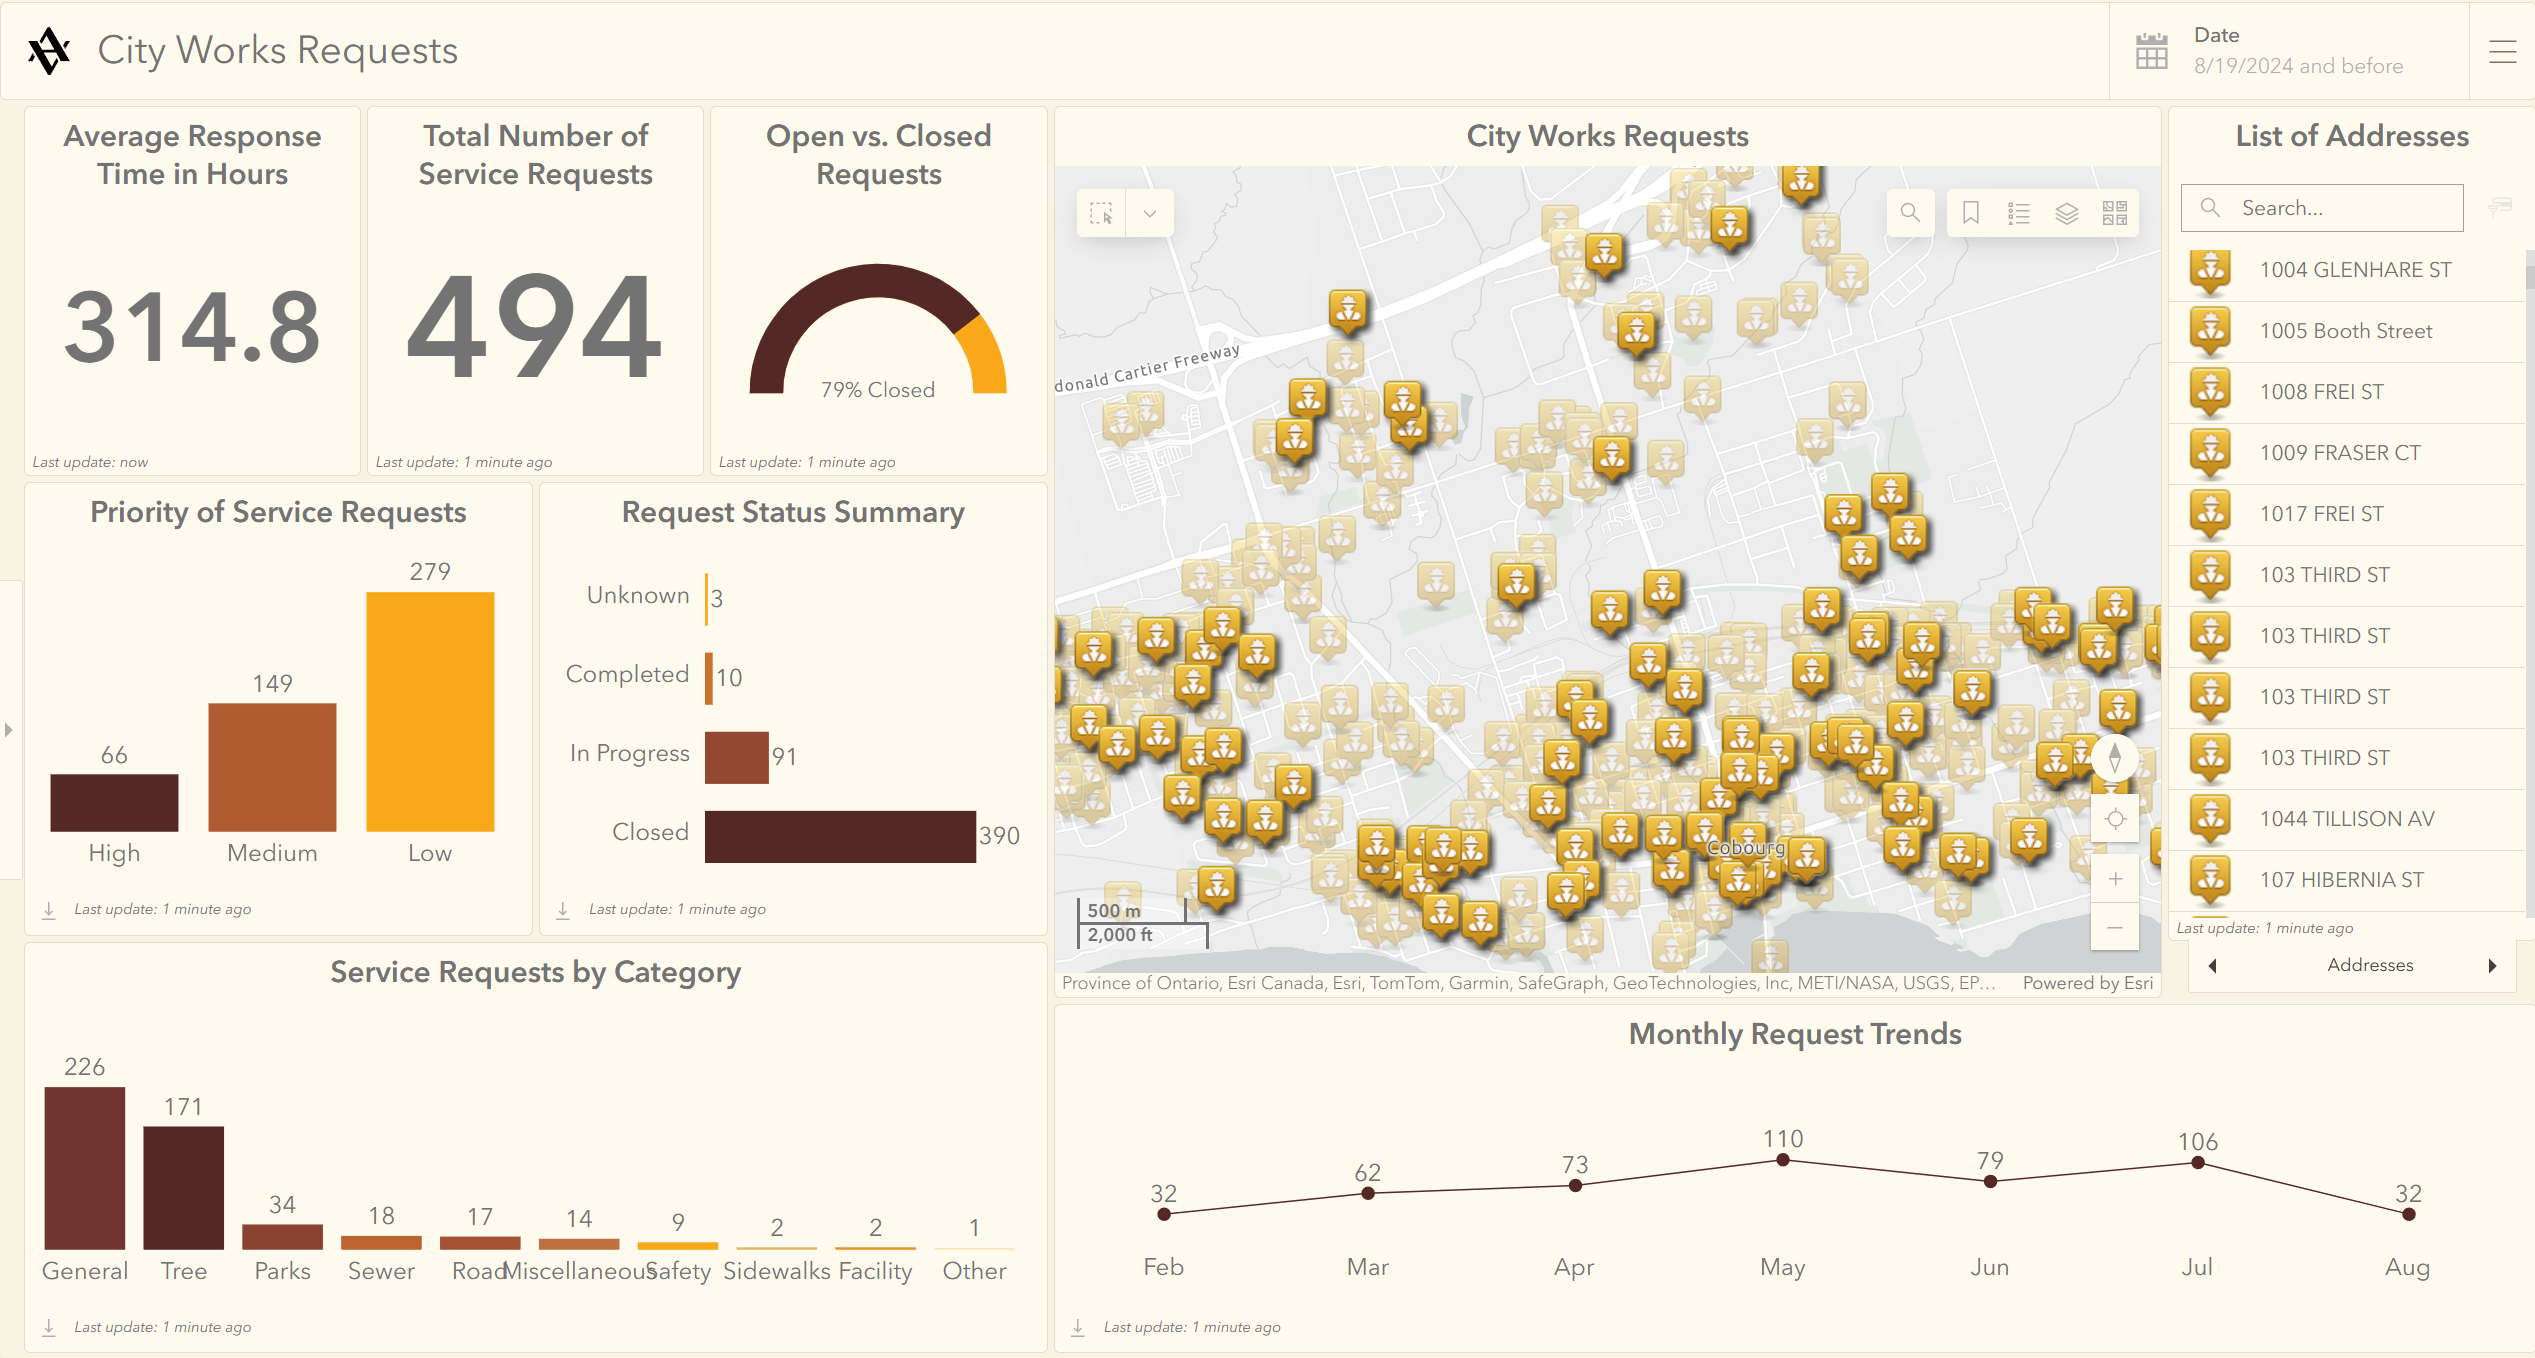2535x1358 pixels.
Task: Go to next Addresses list tab
Action: pos(2492,965)
